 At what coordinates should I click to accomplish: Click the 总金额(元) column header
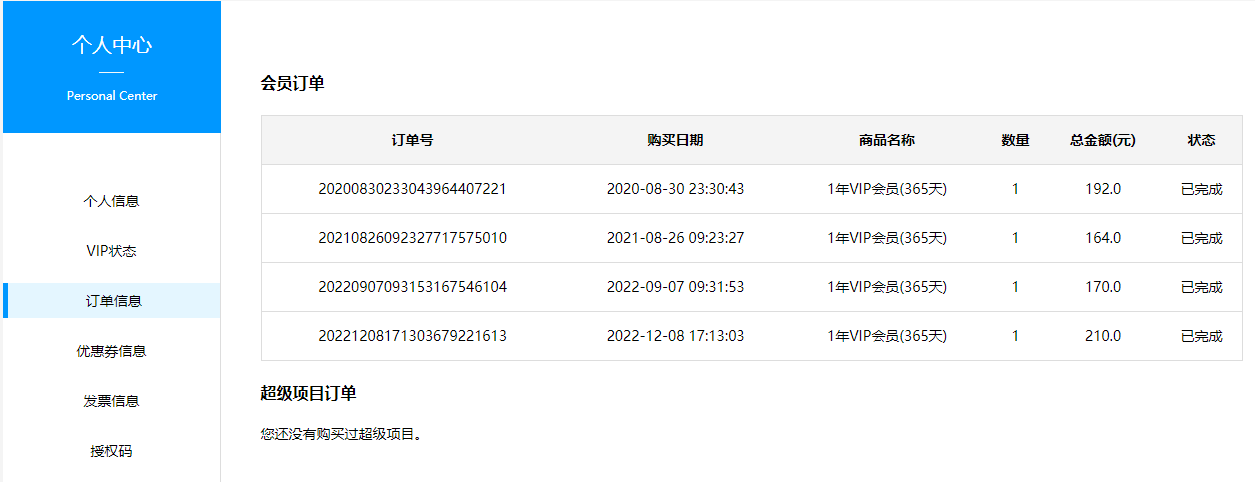point(1102,140)
